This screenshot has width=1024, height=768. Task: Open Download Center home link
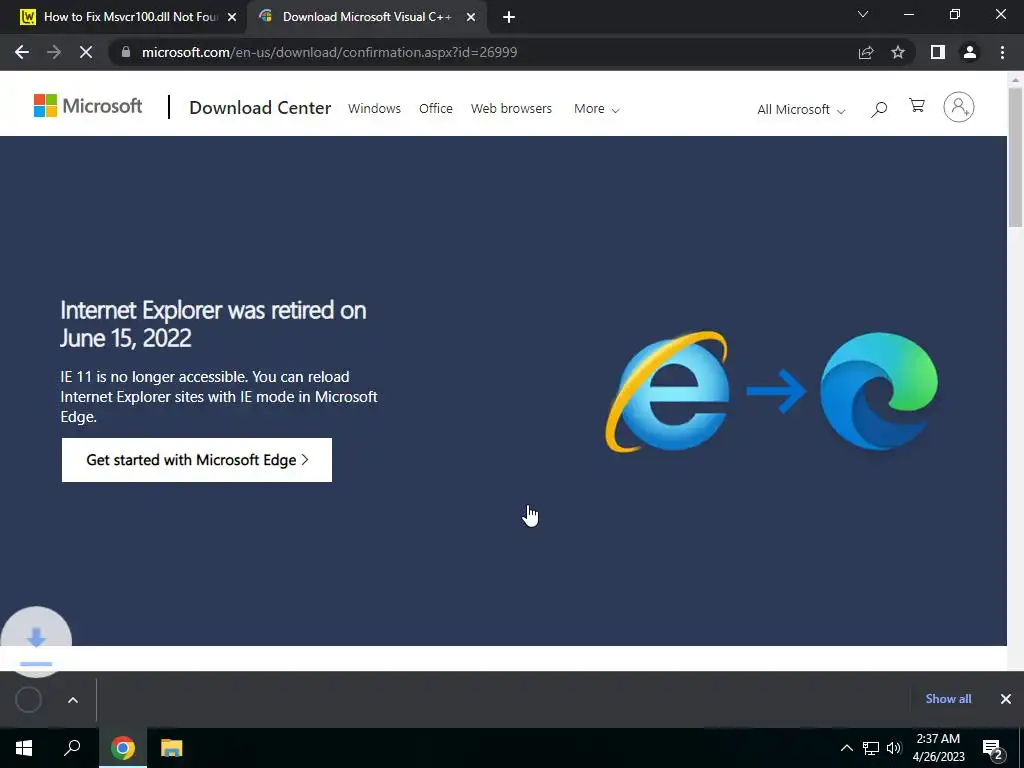pos(260,108)
